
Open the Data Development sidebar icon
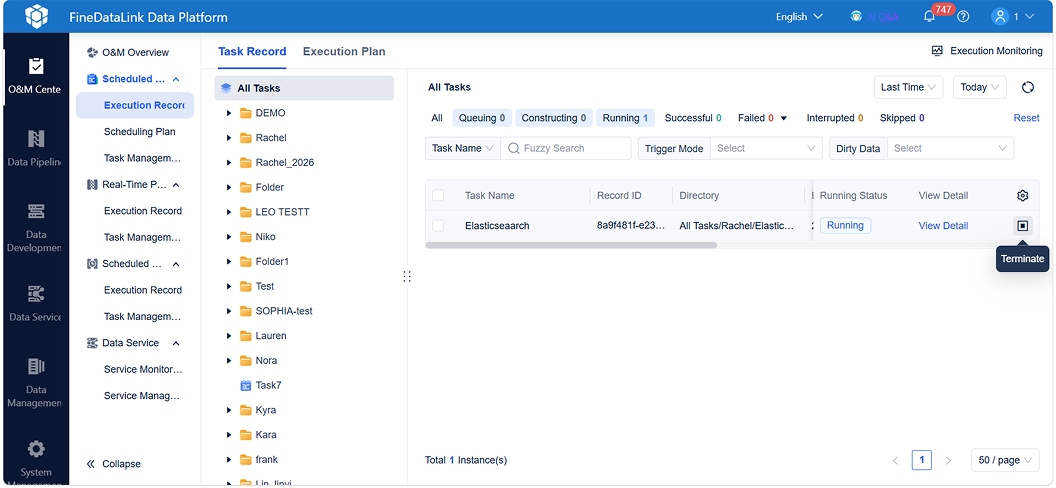36,211
